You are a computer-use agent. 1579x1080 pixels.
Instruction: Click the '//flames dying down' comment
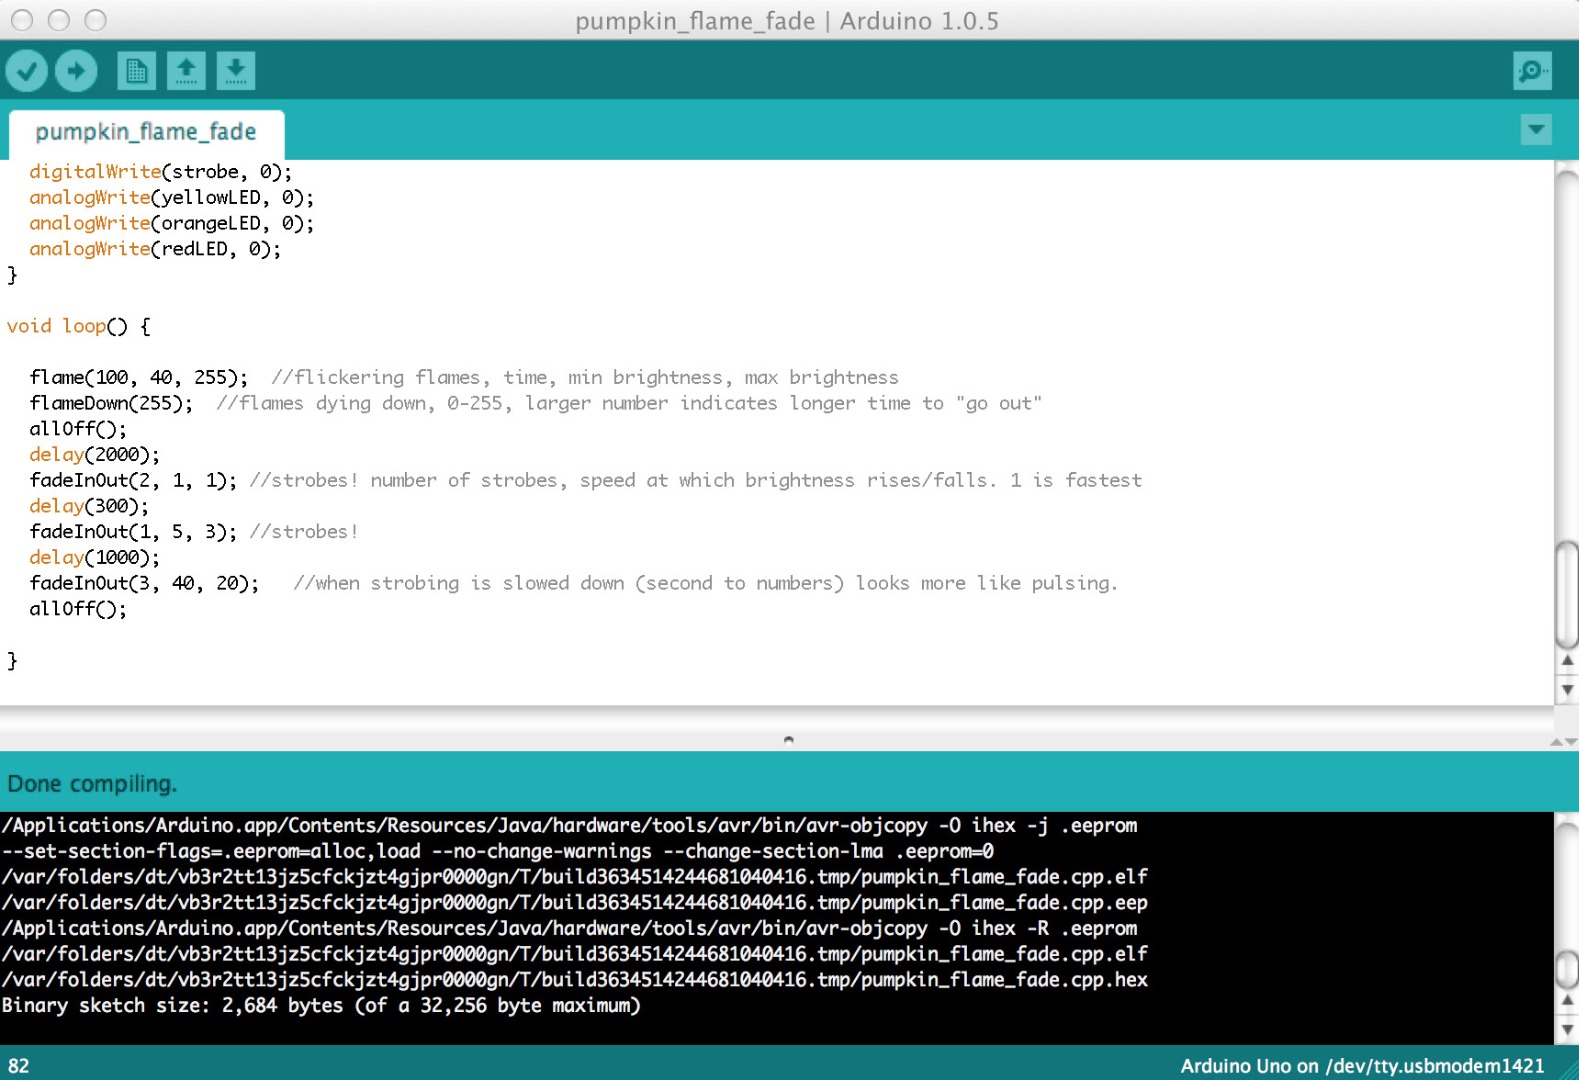[x=629, y=403]
